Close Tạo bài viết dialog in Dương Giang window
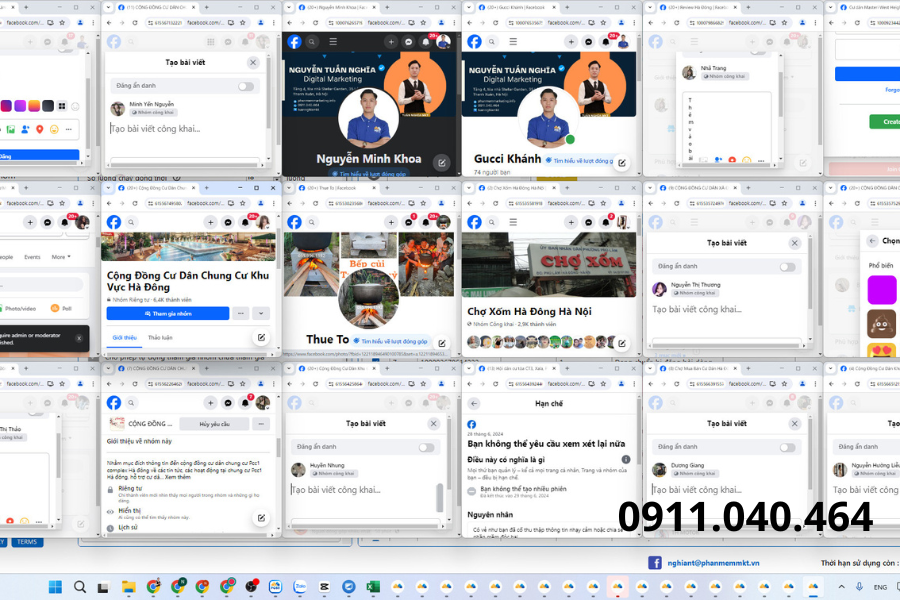Screen dimensions: 900x600 794,424
